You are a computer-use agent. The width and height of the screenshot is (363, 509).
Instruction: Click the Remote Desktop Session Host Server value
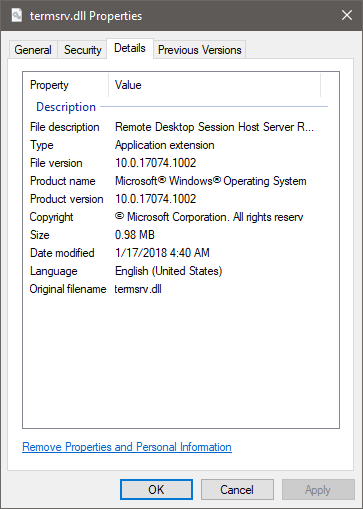pyautogui.click(x=214, y=127)
